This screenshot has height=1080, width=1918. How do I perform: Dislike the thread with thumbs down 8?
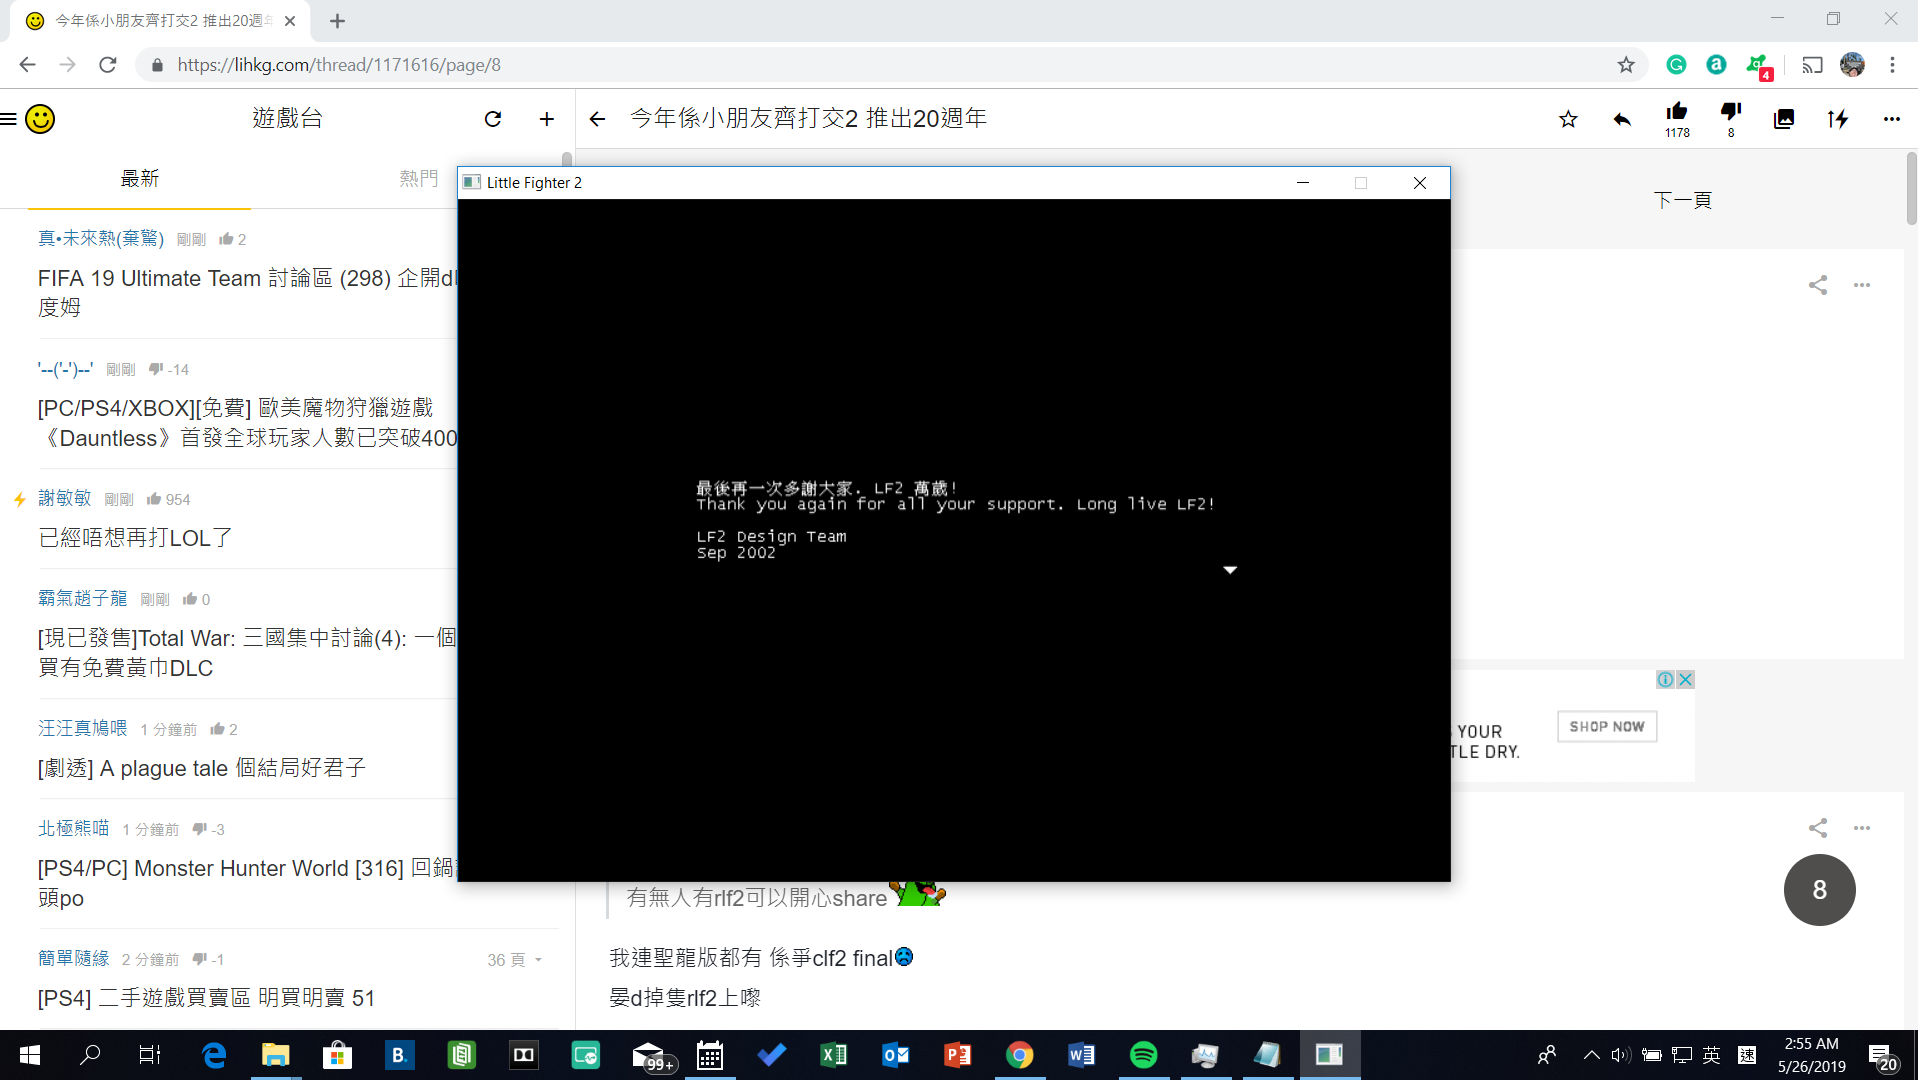[1731, 118]
